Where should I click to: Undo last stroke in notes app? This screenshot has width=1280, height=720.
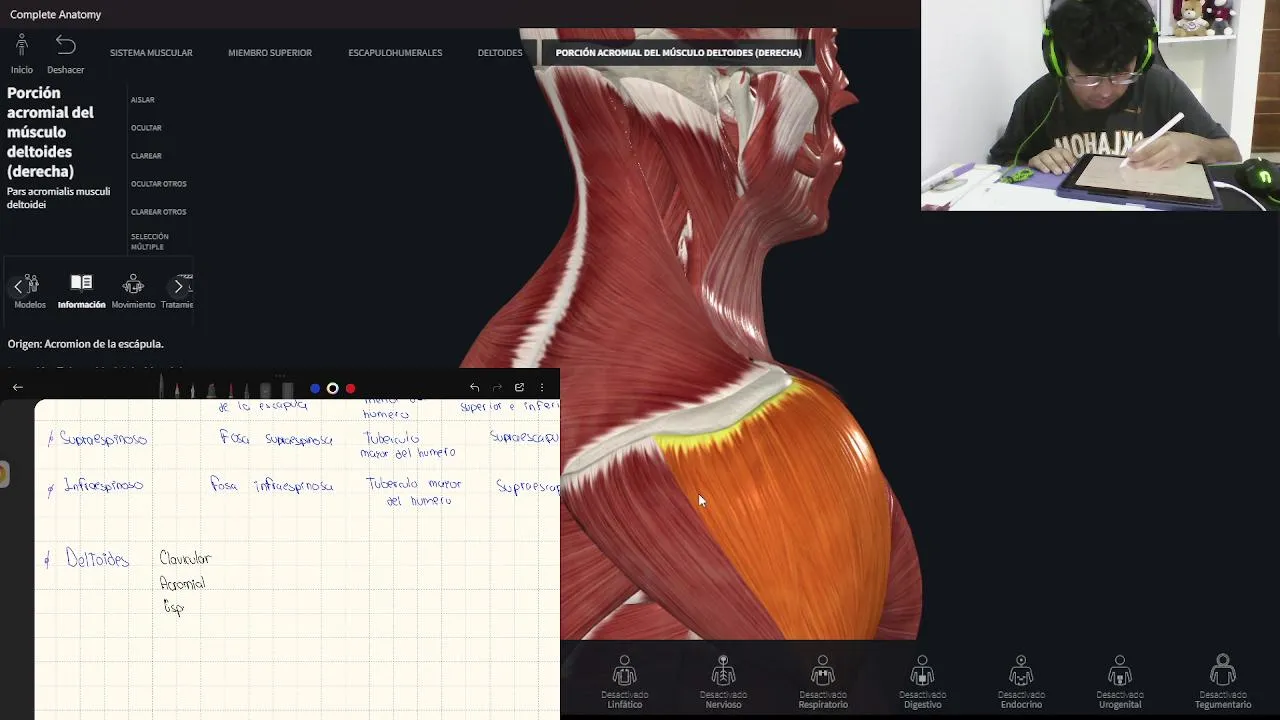tap(474, 387)
